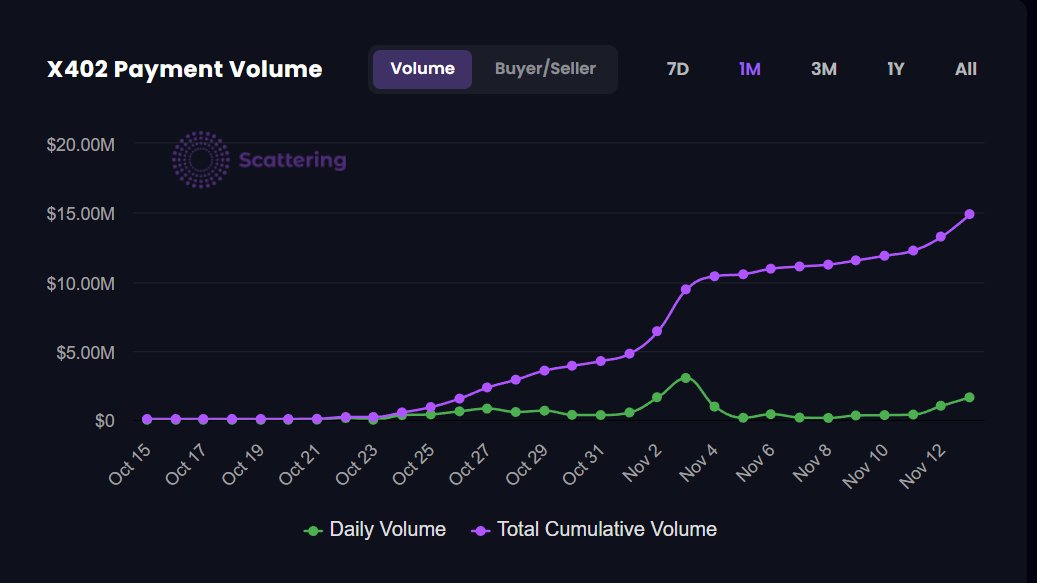Select the 7D time range
1037x583 pixels.
point(677,68)
